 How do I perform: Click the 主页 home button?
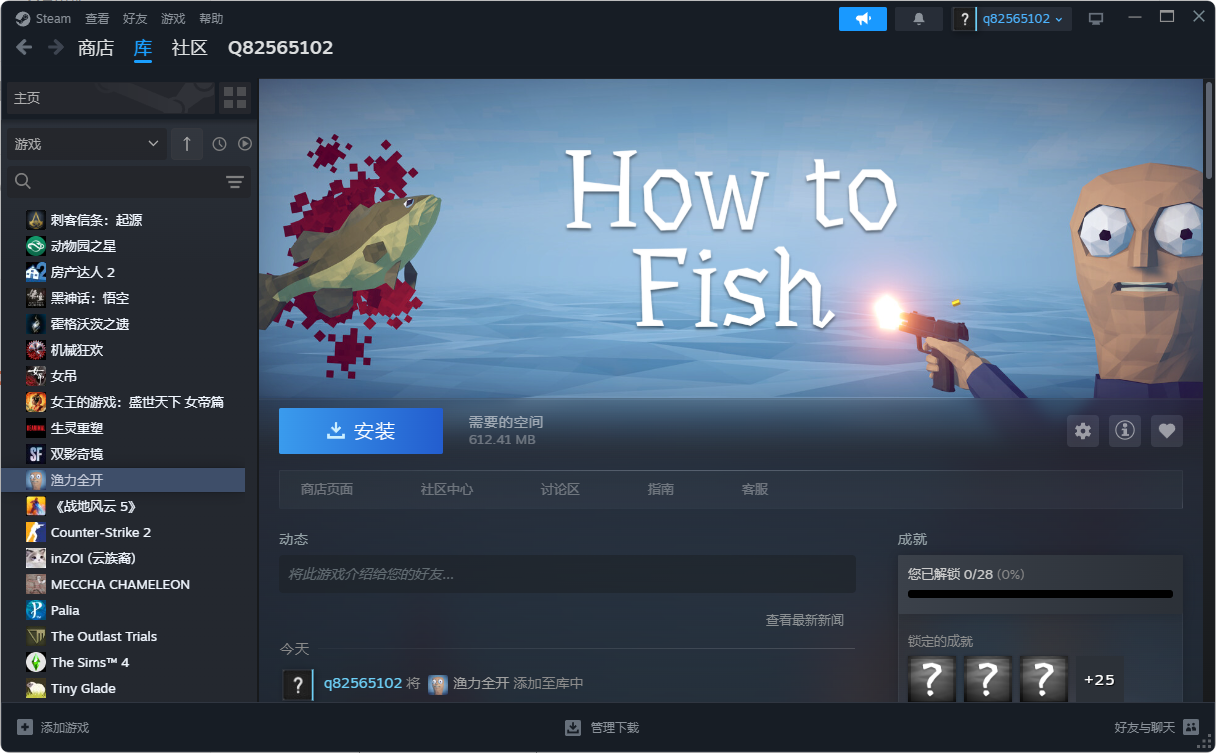coord(111,97)
